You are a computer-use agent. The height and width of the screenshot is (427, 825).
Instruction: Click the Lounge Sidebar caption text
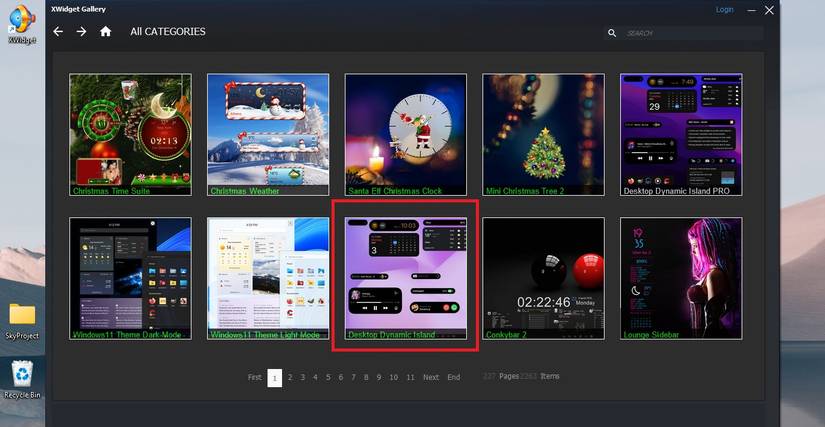[x=651, y=334]
